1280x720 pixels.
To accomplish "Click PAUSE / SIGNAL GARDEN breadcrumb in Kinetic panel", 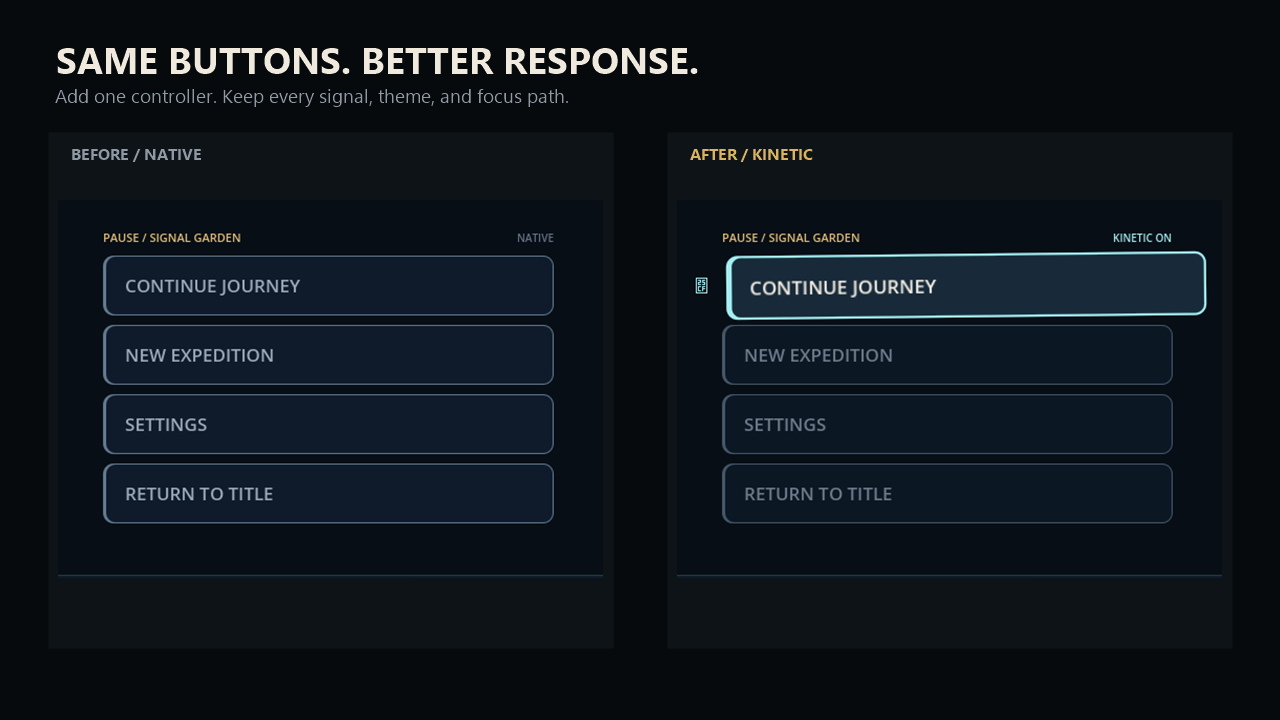I will click(x=791, y=238).
